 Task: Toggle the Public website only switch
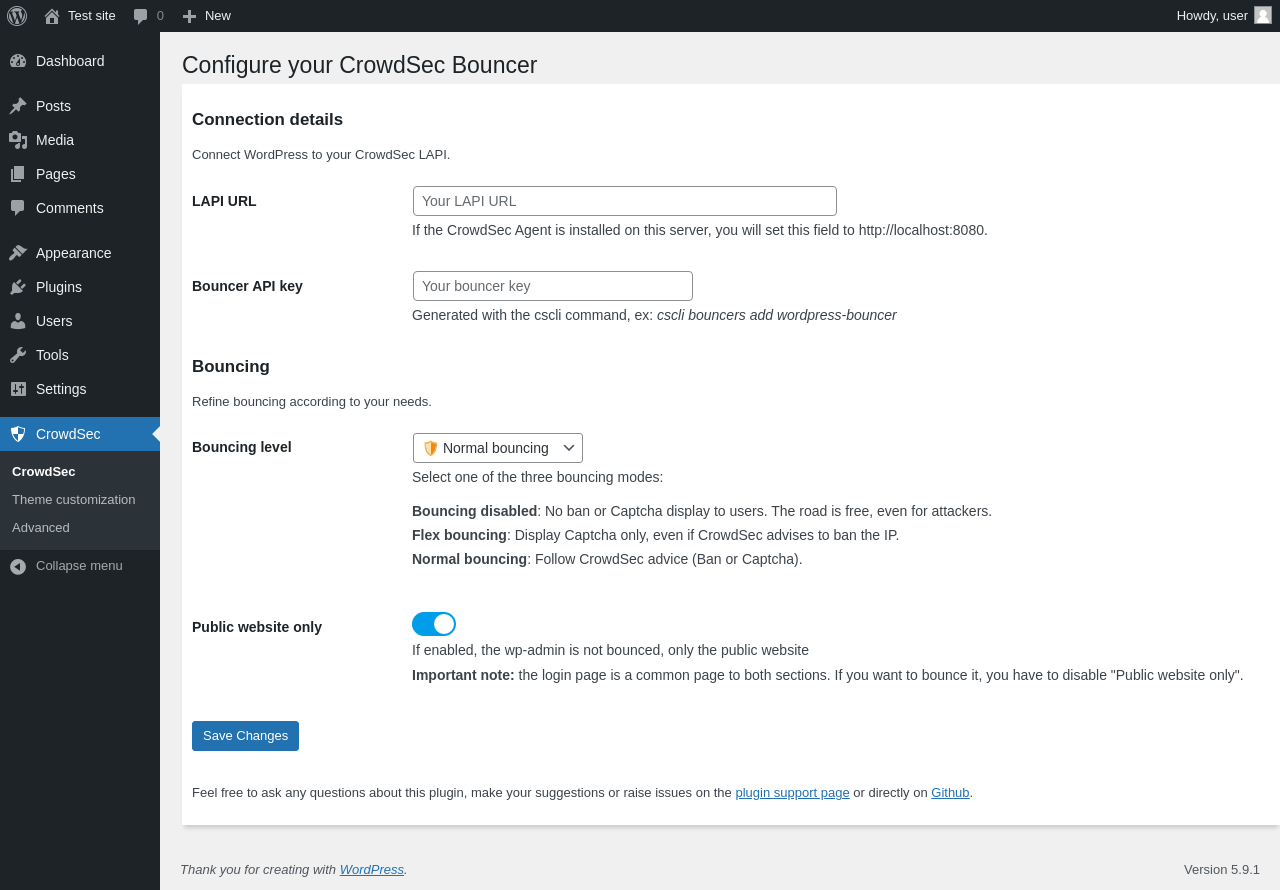point(434,624)
